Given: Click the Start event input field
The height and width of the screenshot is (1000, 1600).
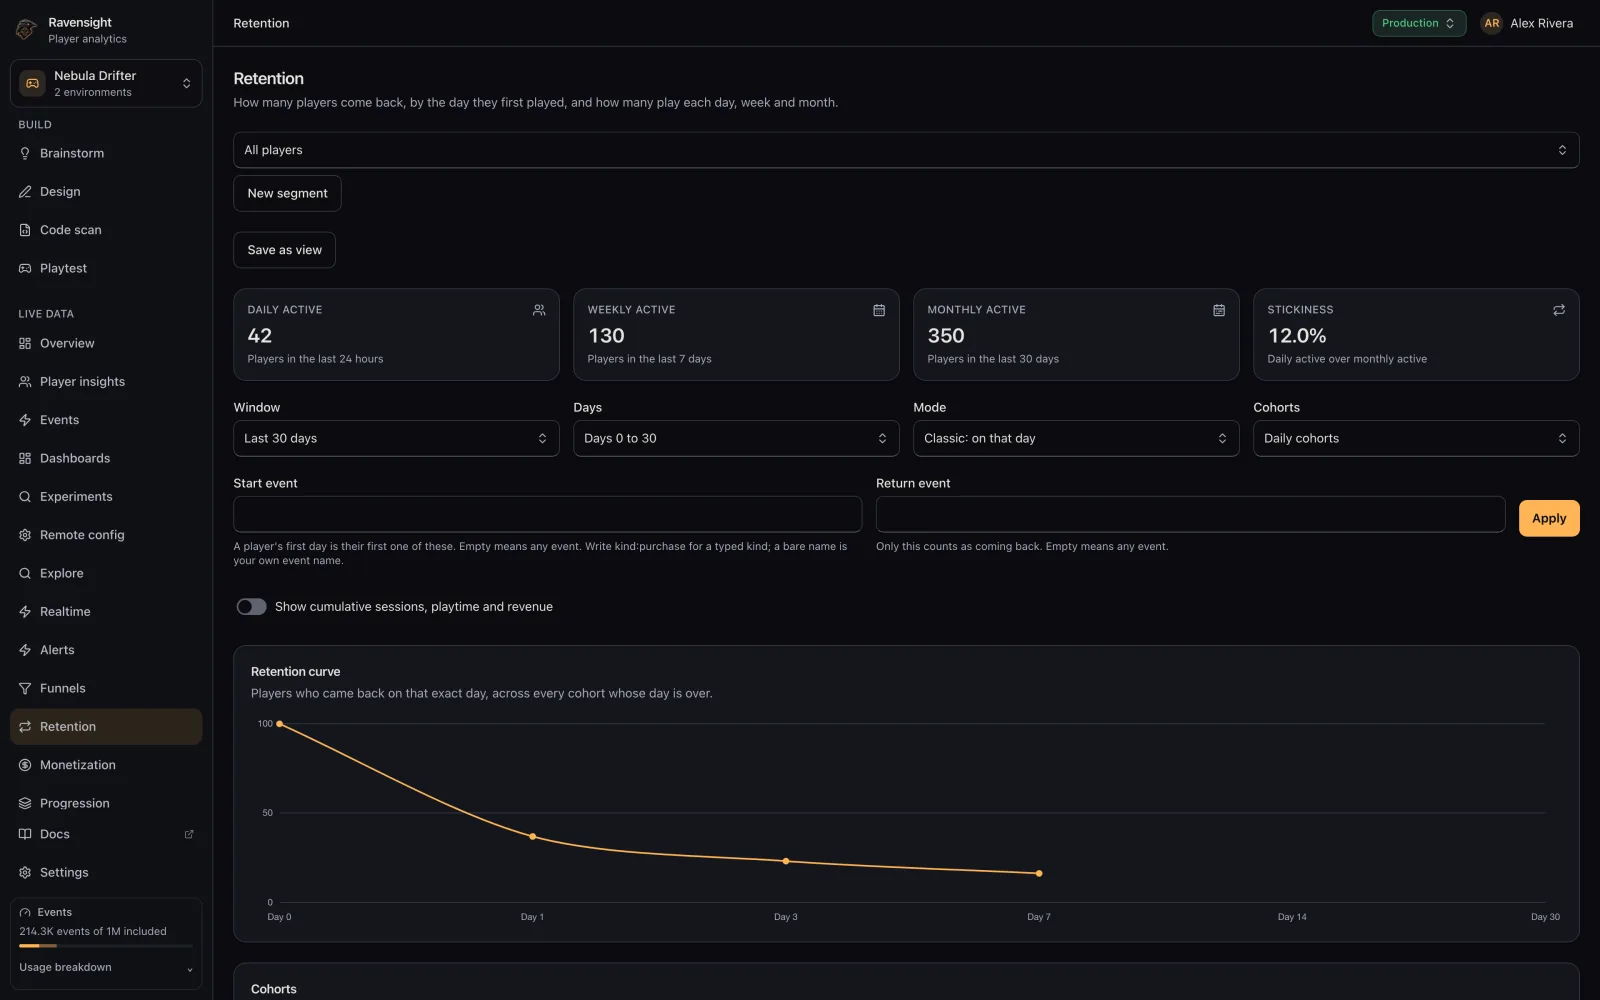Looking at the screenshot, I should [548, 514].
